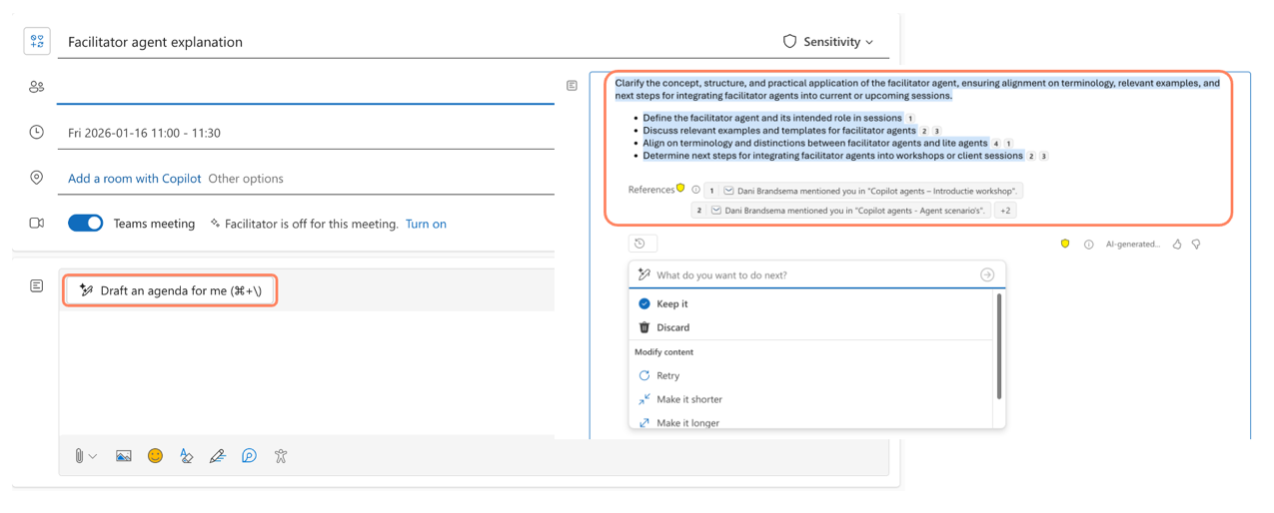Give thumbs down to AI-generated agenda
This screenshot has height=513, width=1274.
1195,243
